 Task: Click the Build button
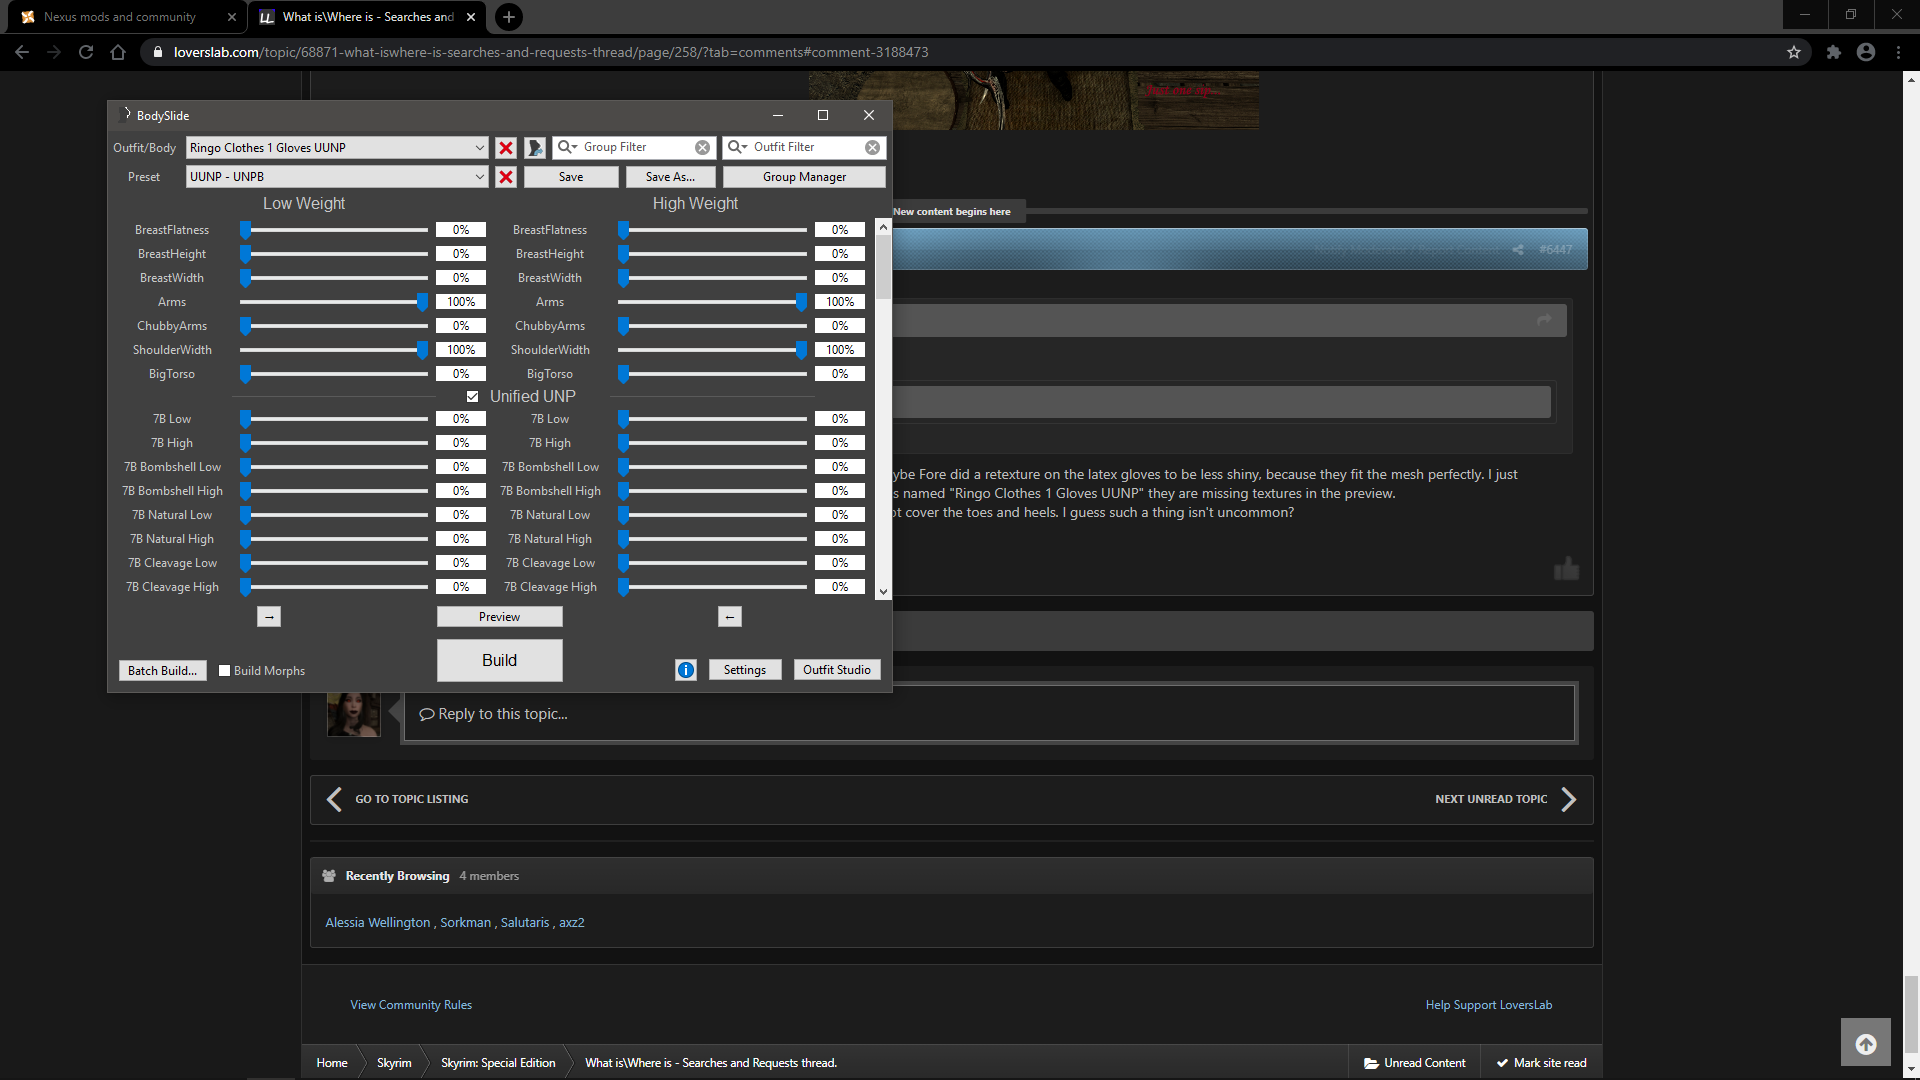pyautogui.click(x=499, y=661)
